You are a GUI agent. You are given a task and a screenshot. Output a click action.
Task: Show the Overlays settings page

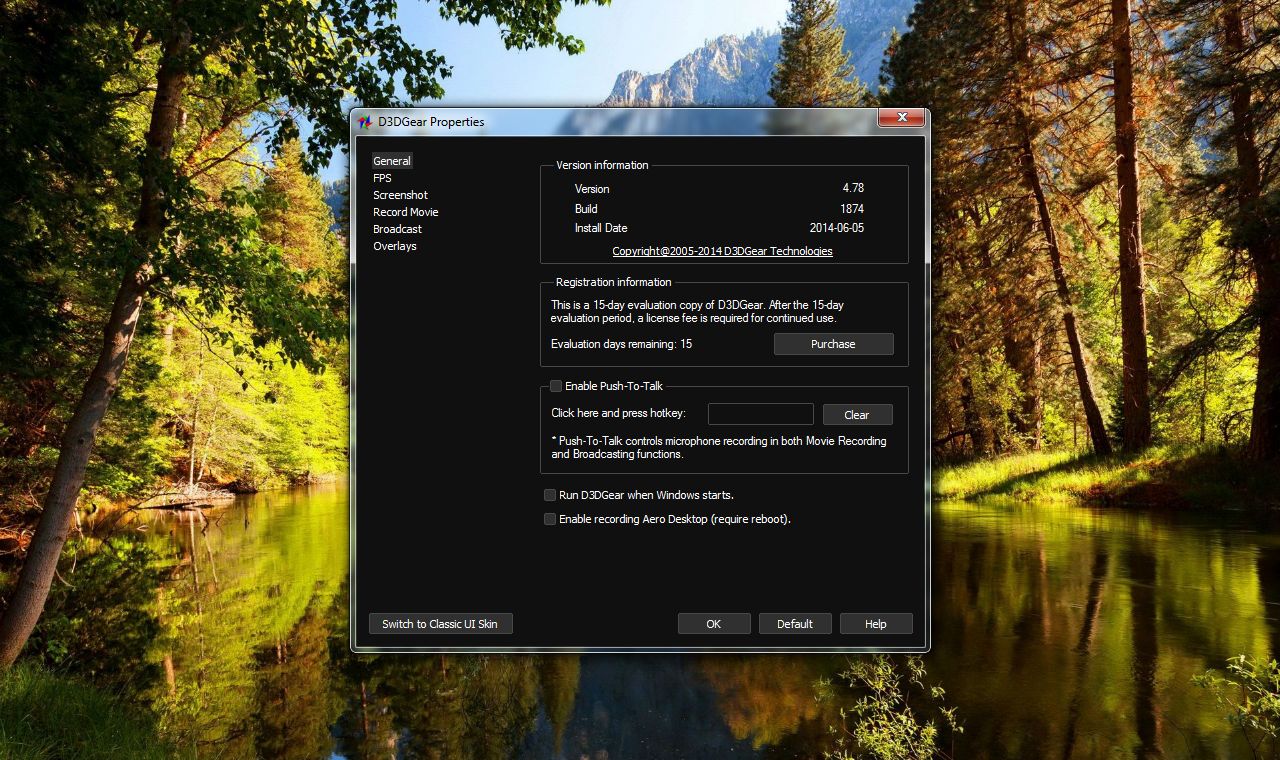pyautogui.click(x=394, y=246)
